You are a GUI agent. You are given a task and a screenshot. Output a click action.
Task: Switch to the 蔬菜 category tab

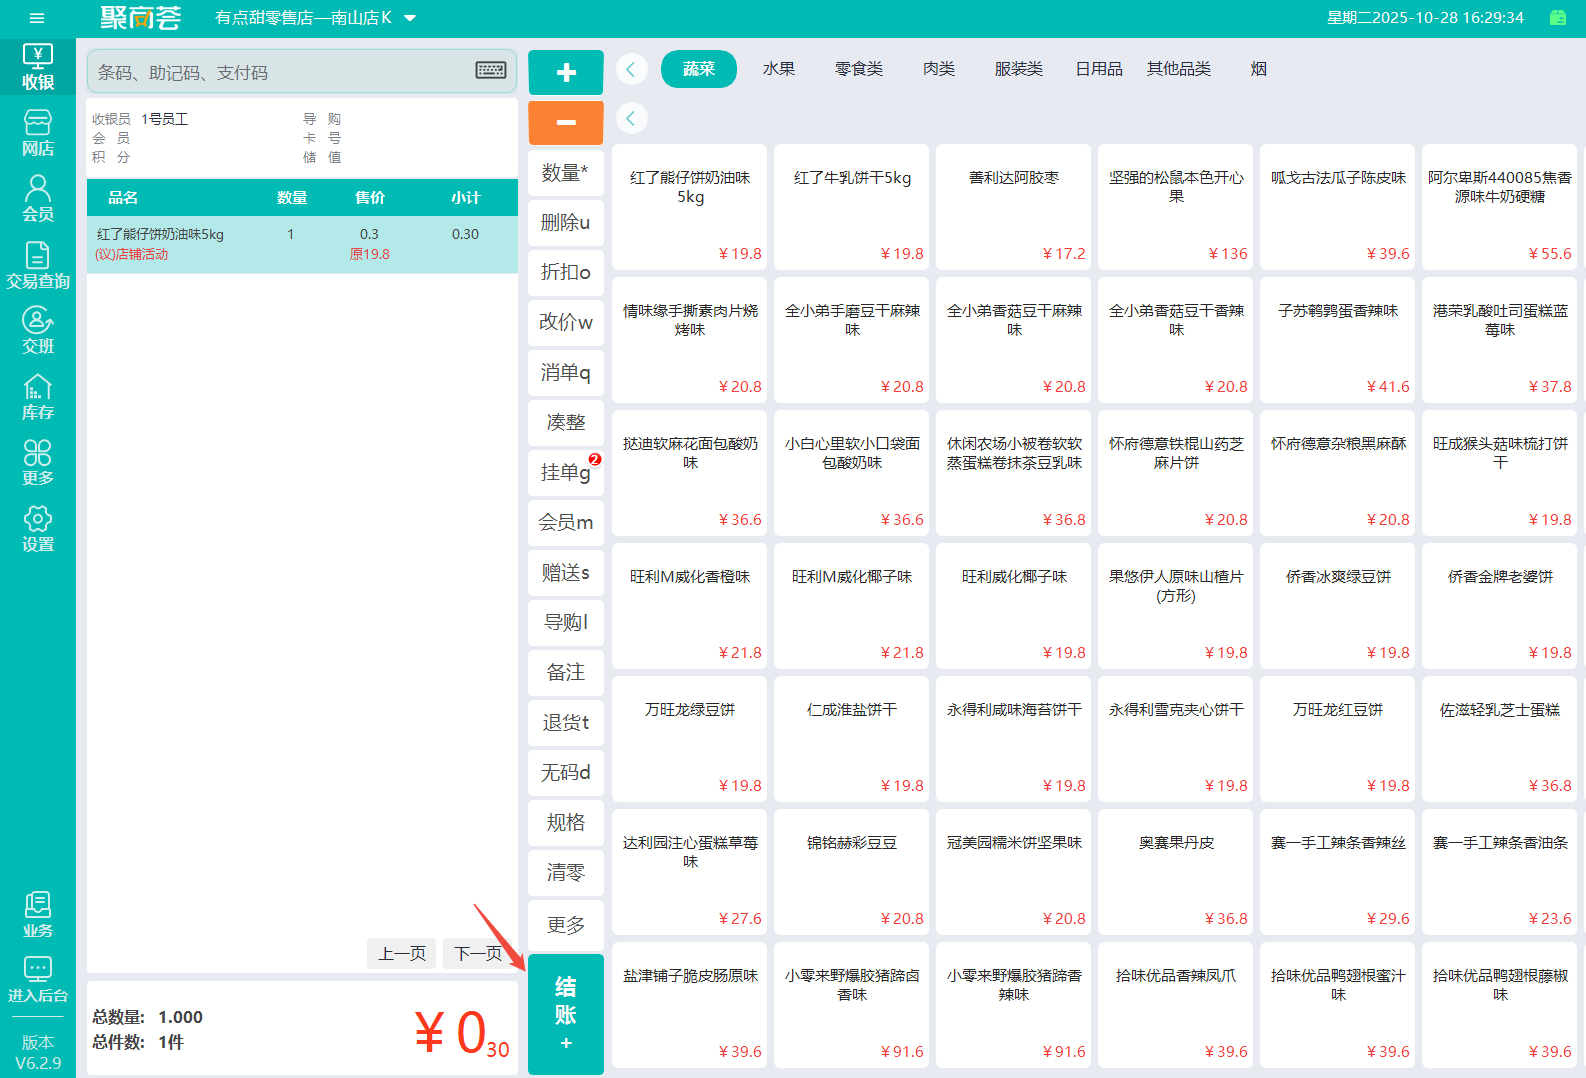699,69
